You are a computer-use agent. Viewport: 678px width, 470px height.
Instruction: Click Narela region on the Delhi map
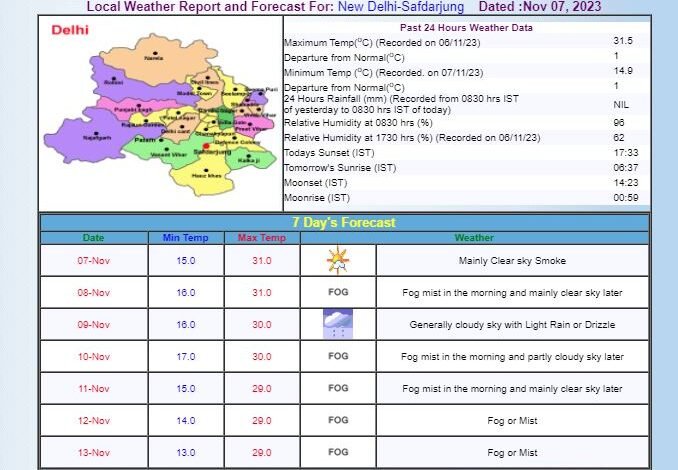[153, 58]
